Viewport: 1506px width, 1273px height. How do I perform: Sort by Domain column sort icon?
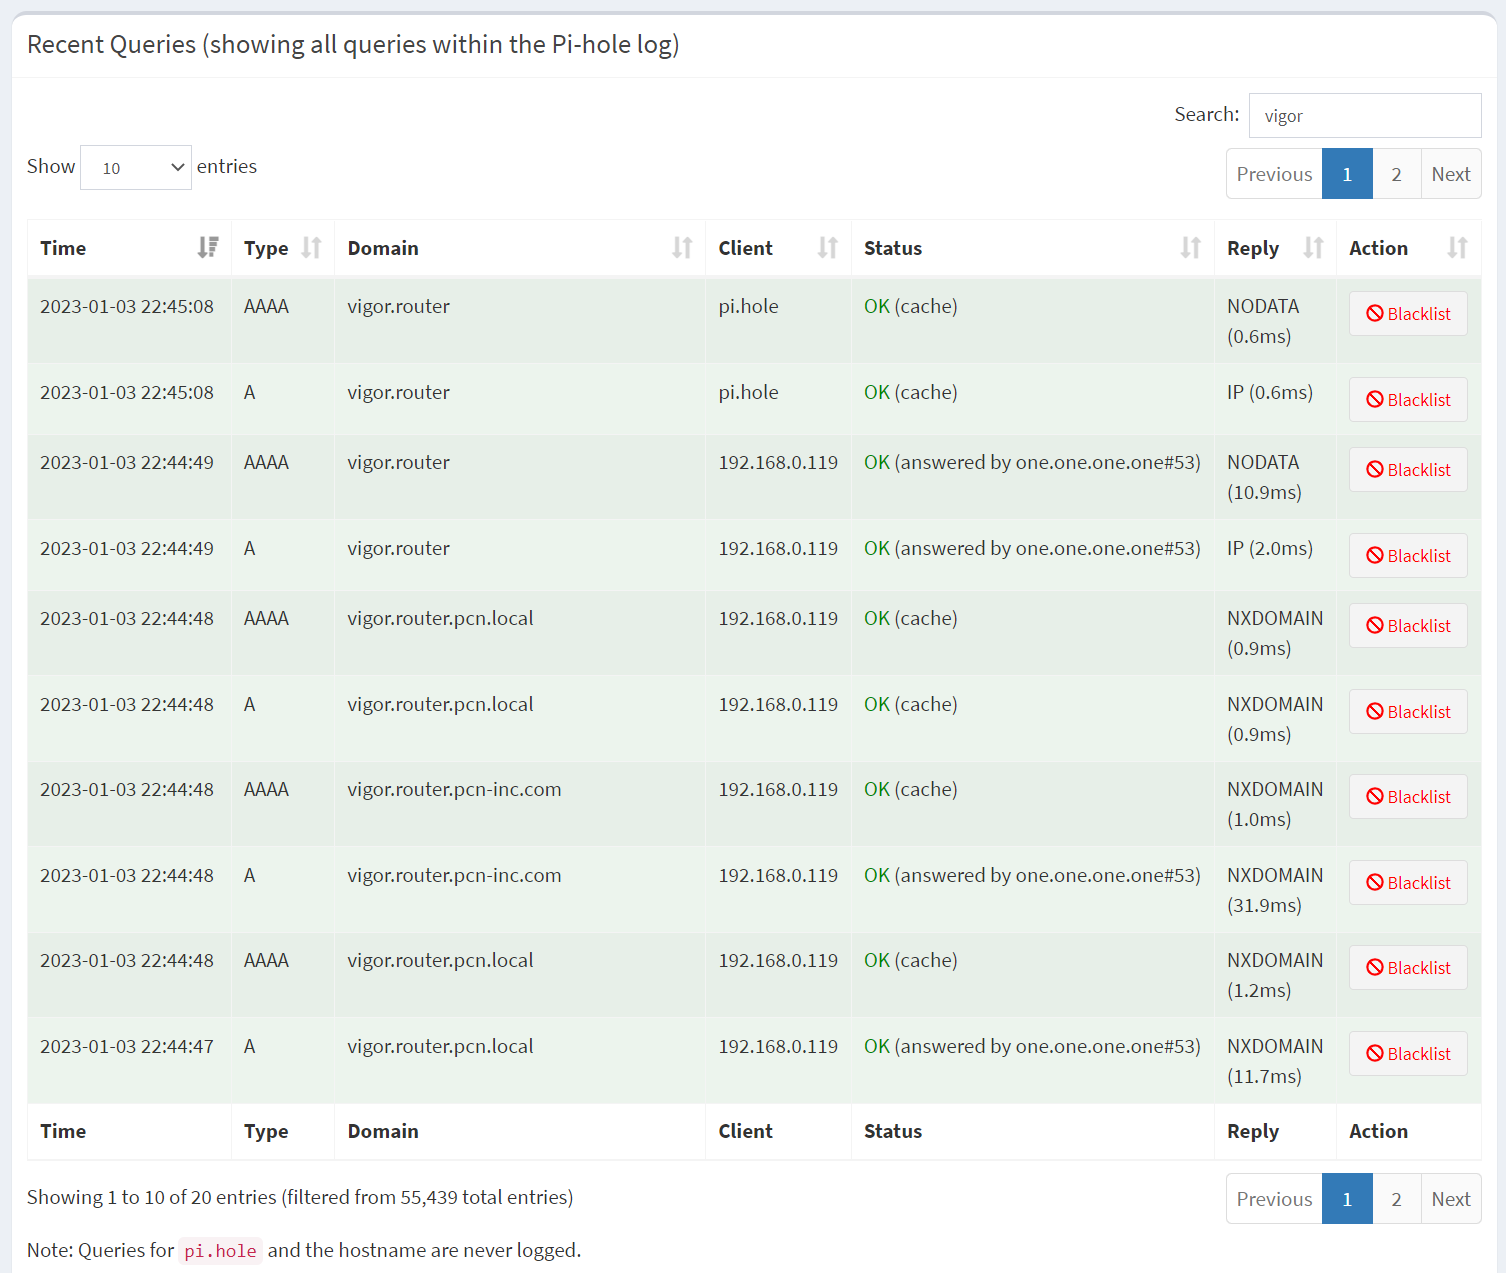[683, 248]
